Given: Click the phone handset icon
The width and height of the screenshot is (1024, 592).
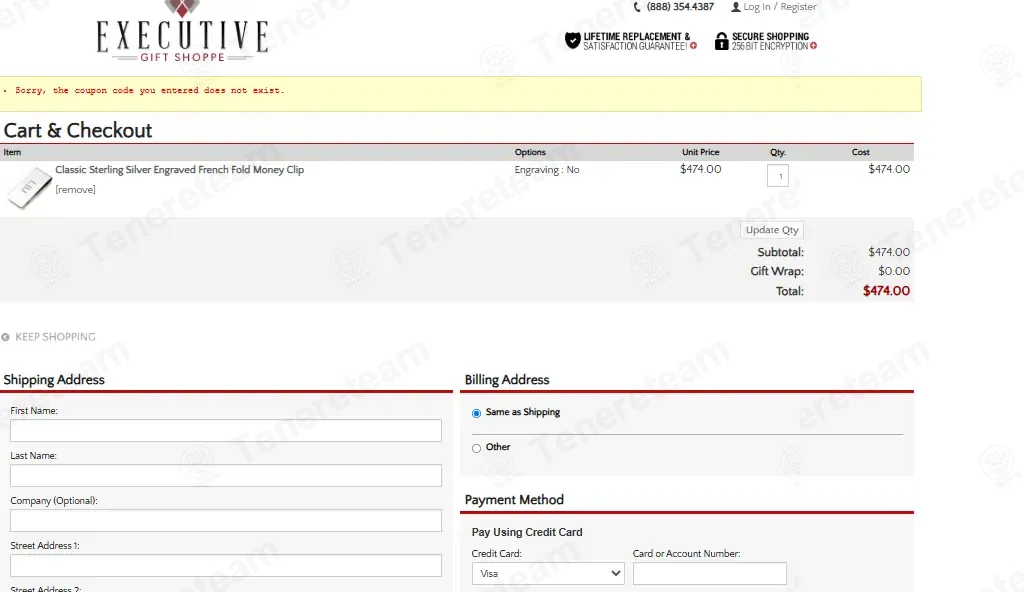Looking at the screenshot, I should [637, 7].
